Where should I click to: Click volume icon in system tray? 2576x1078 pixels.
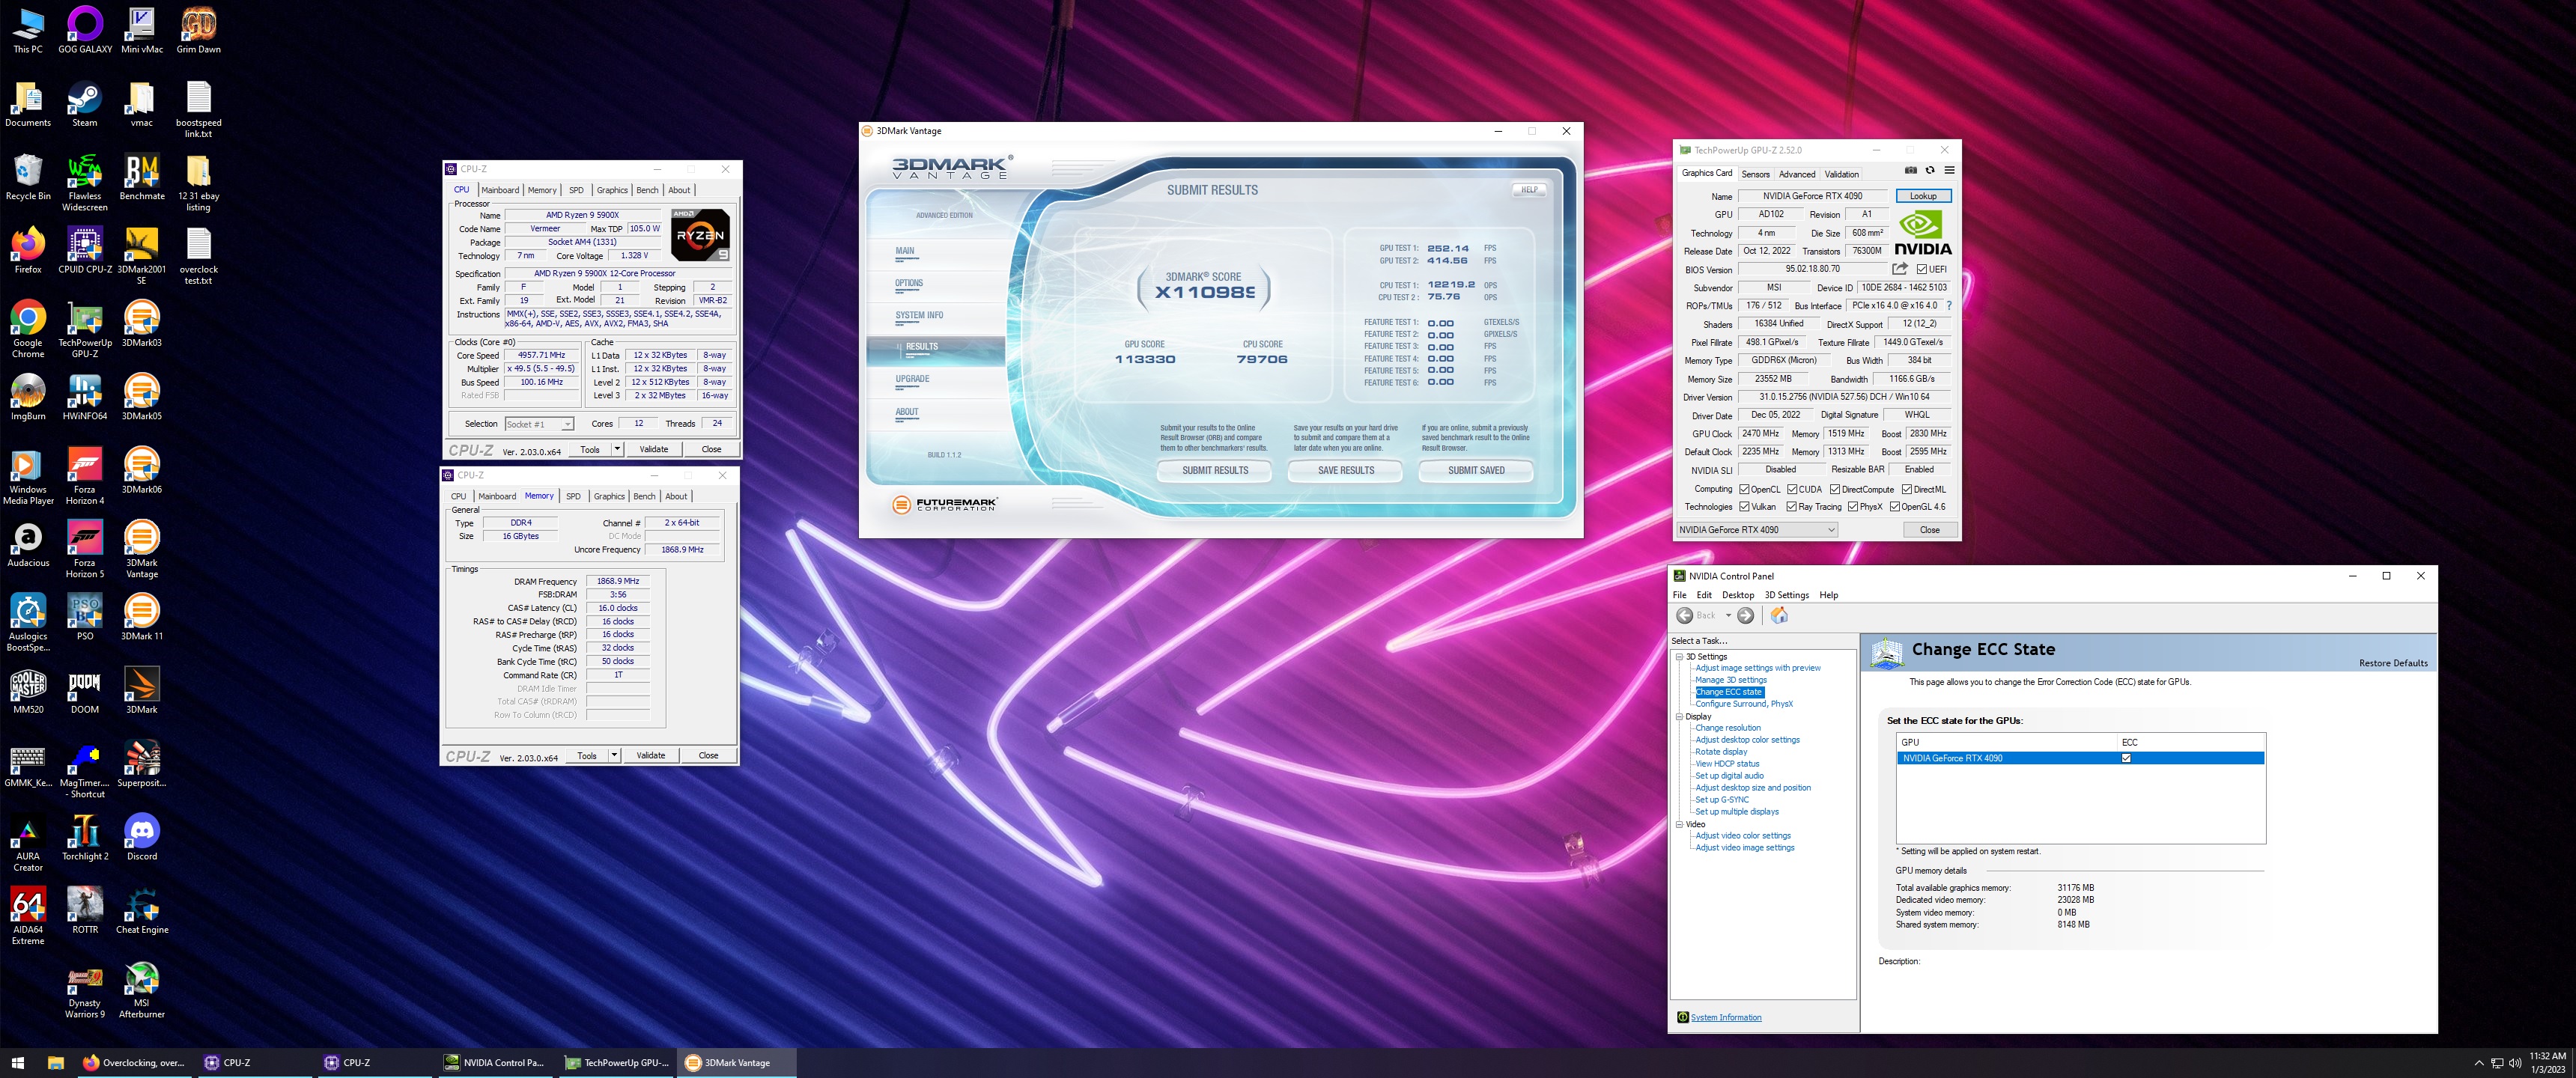coord(2515,1063)
